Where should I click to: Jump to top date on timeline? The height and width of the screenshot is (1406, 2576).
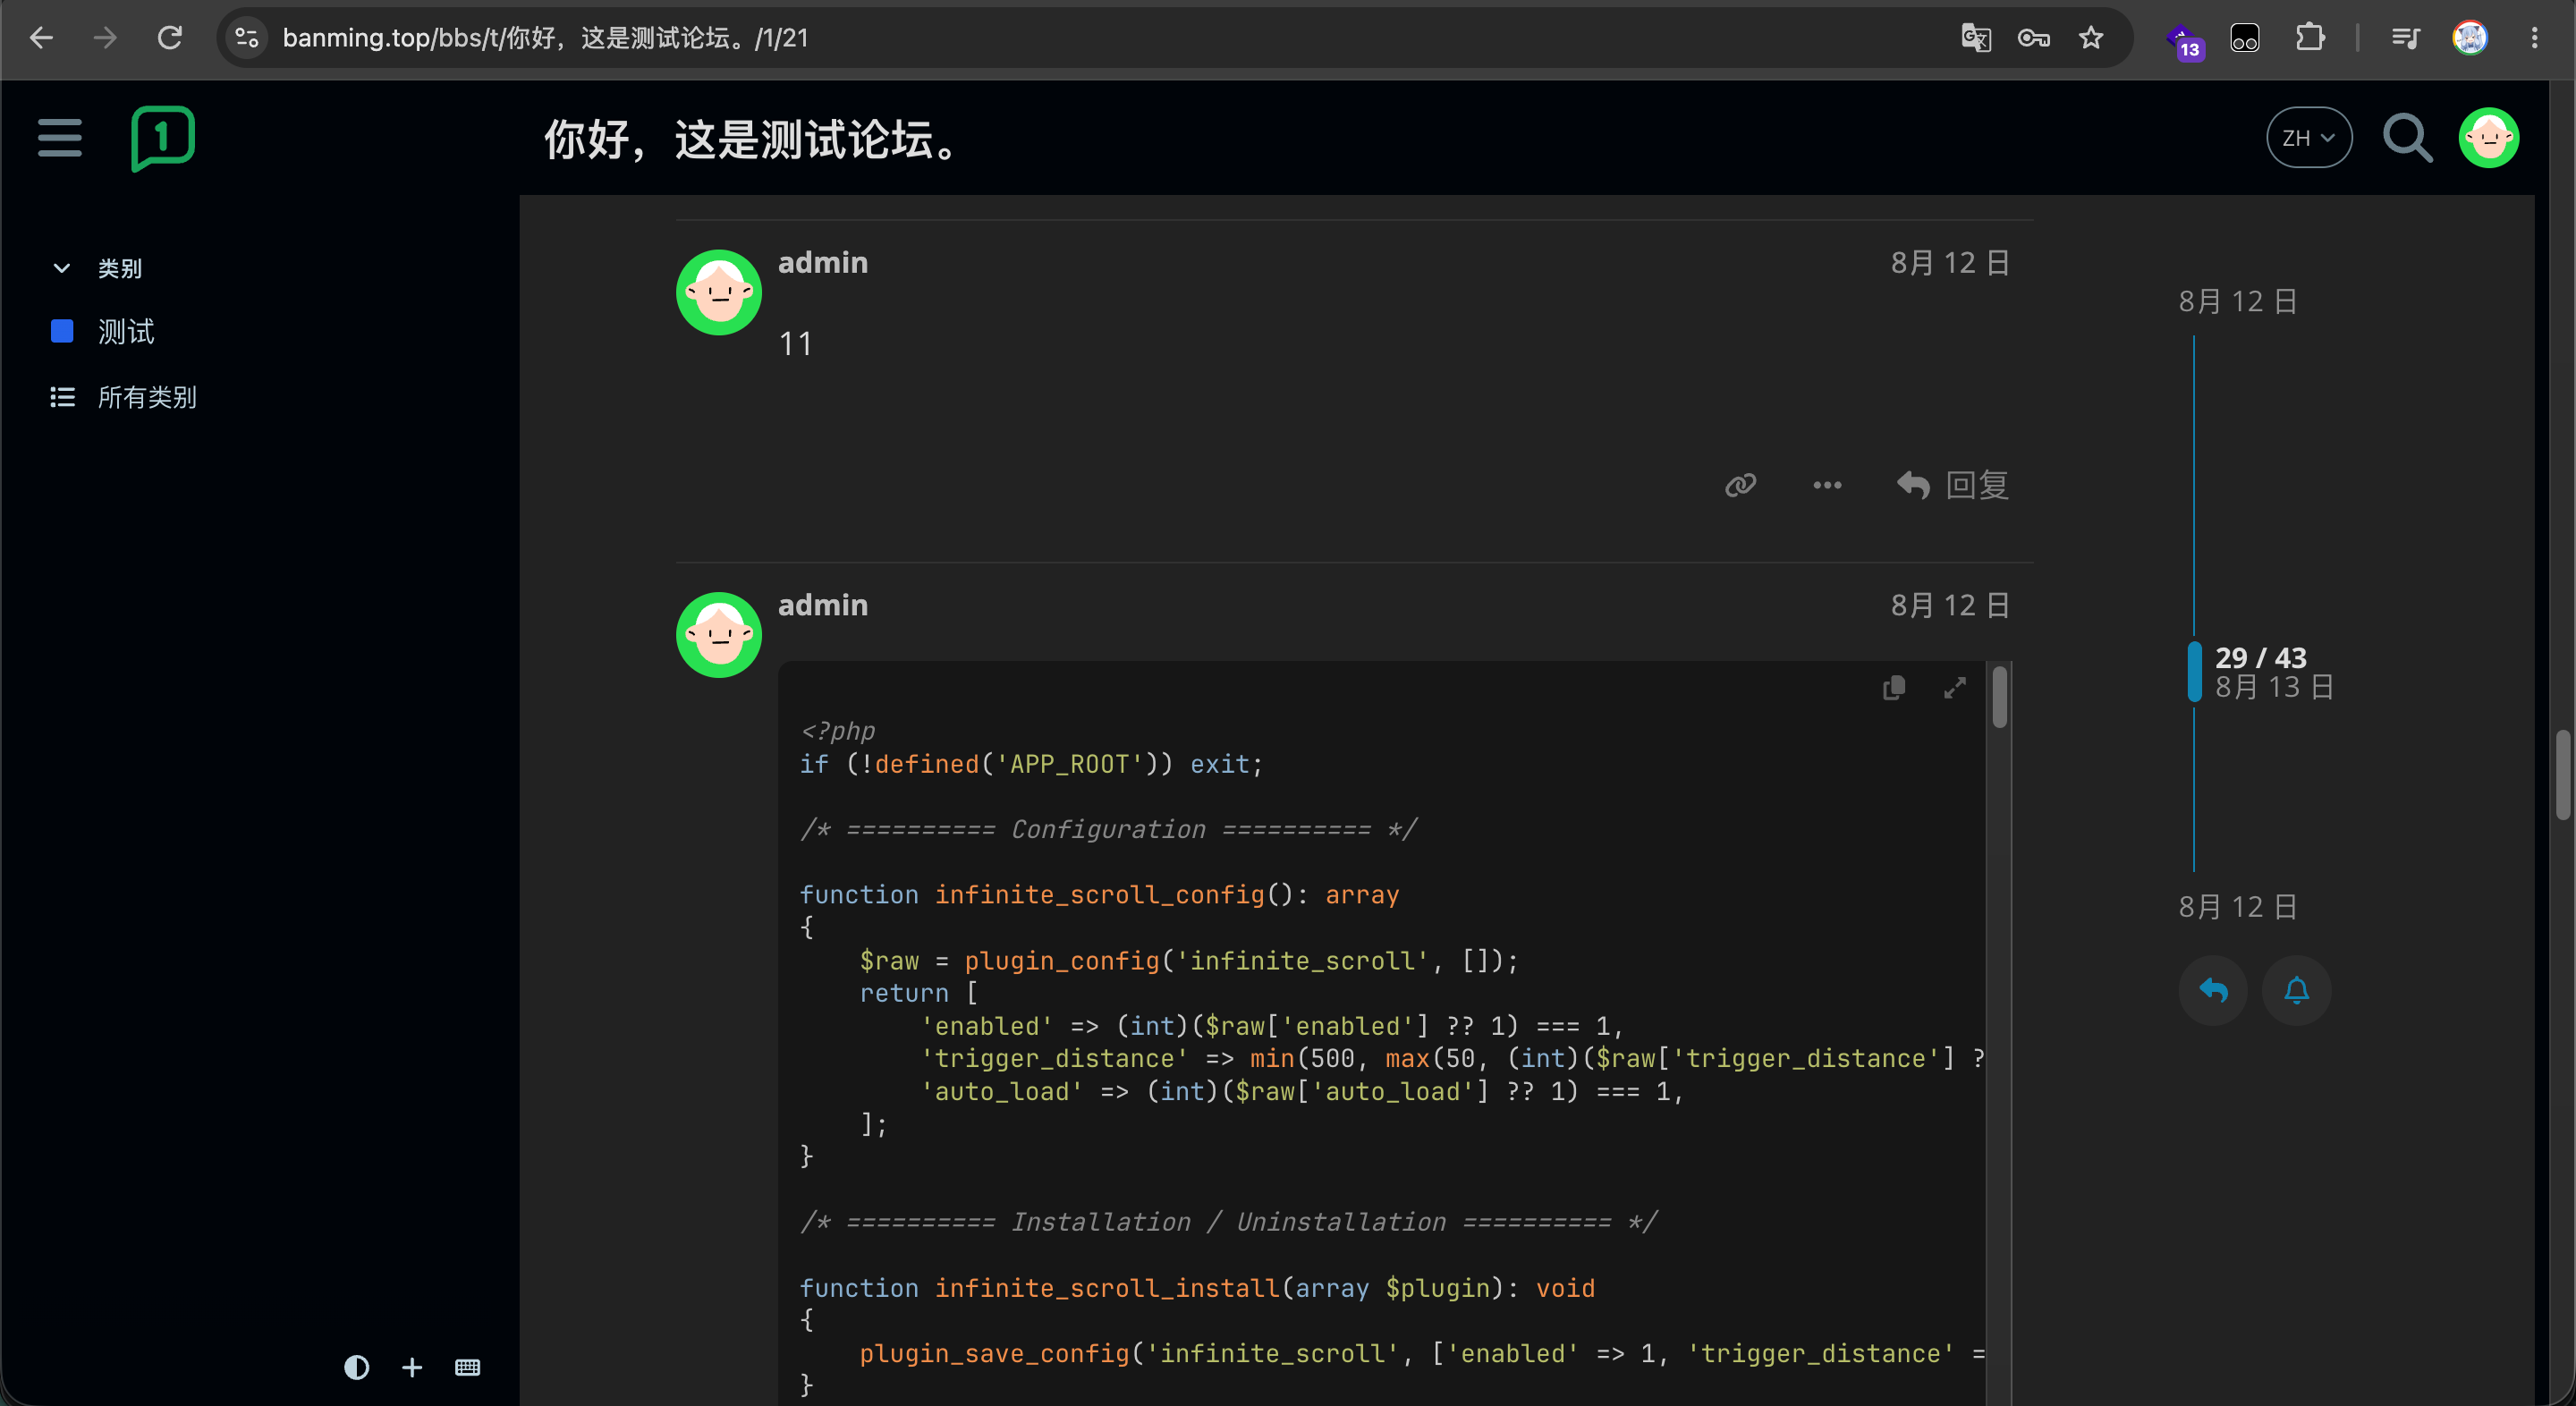[x=2238, y=301]
